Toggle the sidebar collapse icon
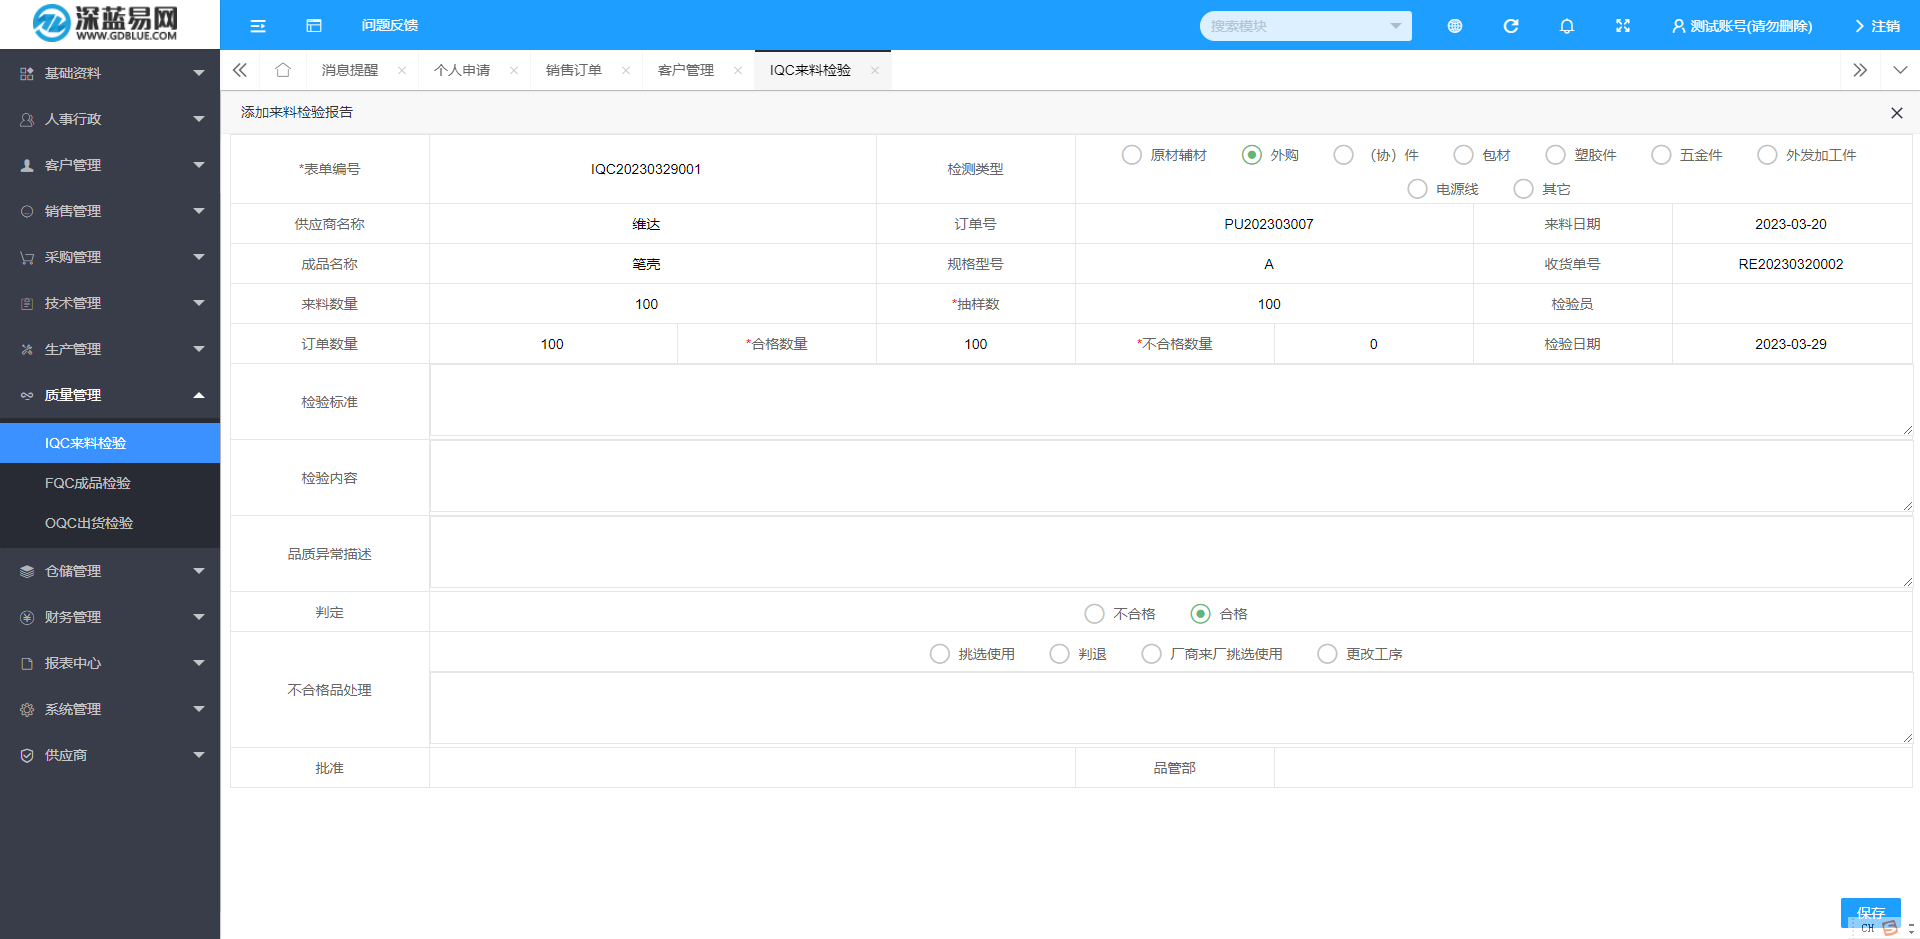1920x939 pixels. (x=258, y=26)
